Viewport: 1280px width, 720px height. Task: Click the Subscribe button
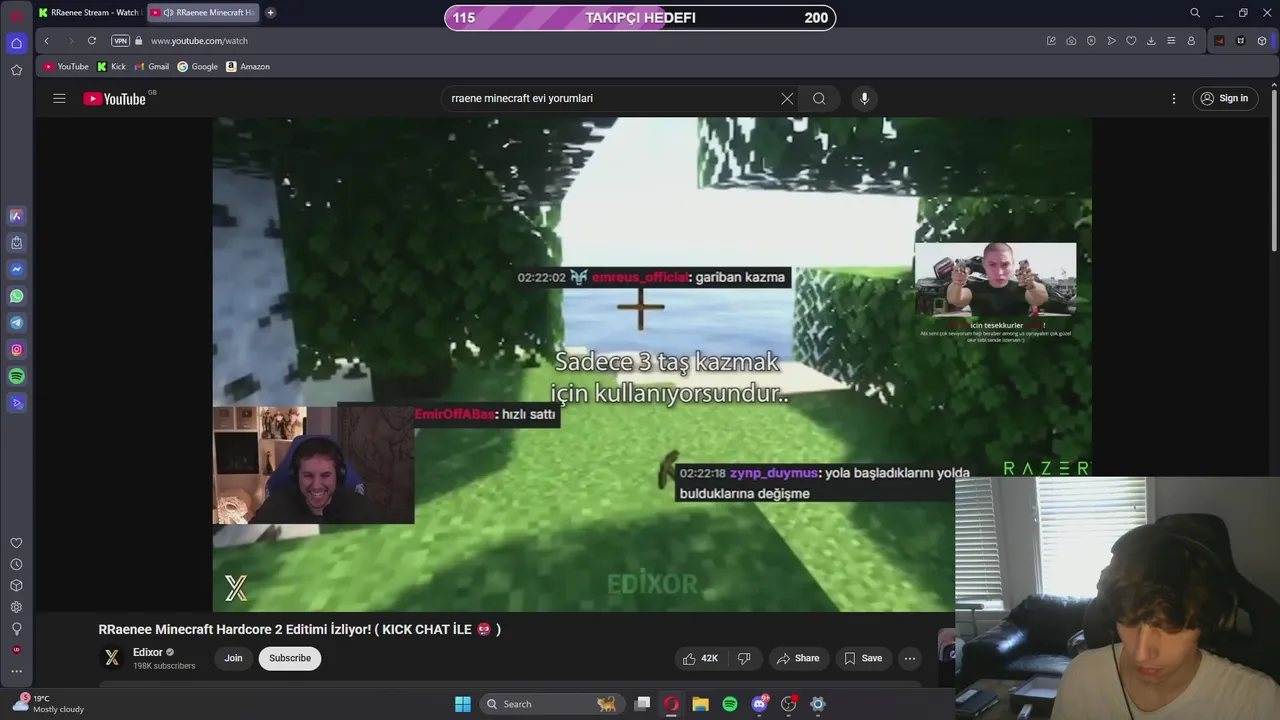click(290, 658)
